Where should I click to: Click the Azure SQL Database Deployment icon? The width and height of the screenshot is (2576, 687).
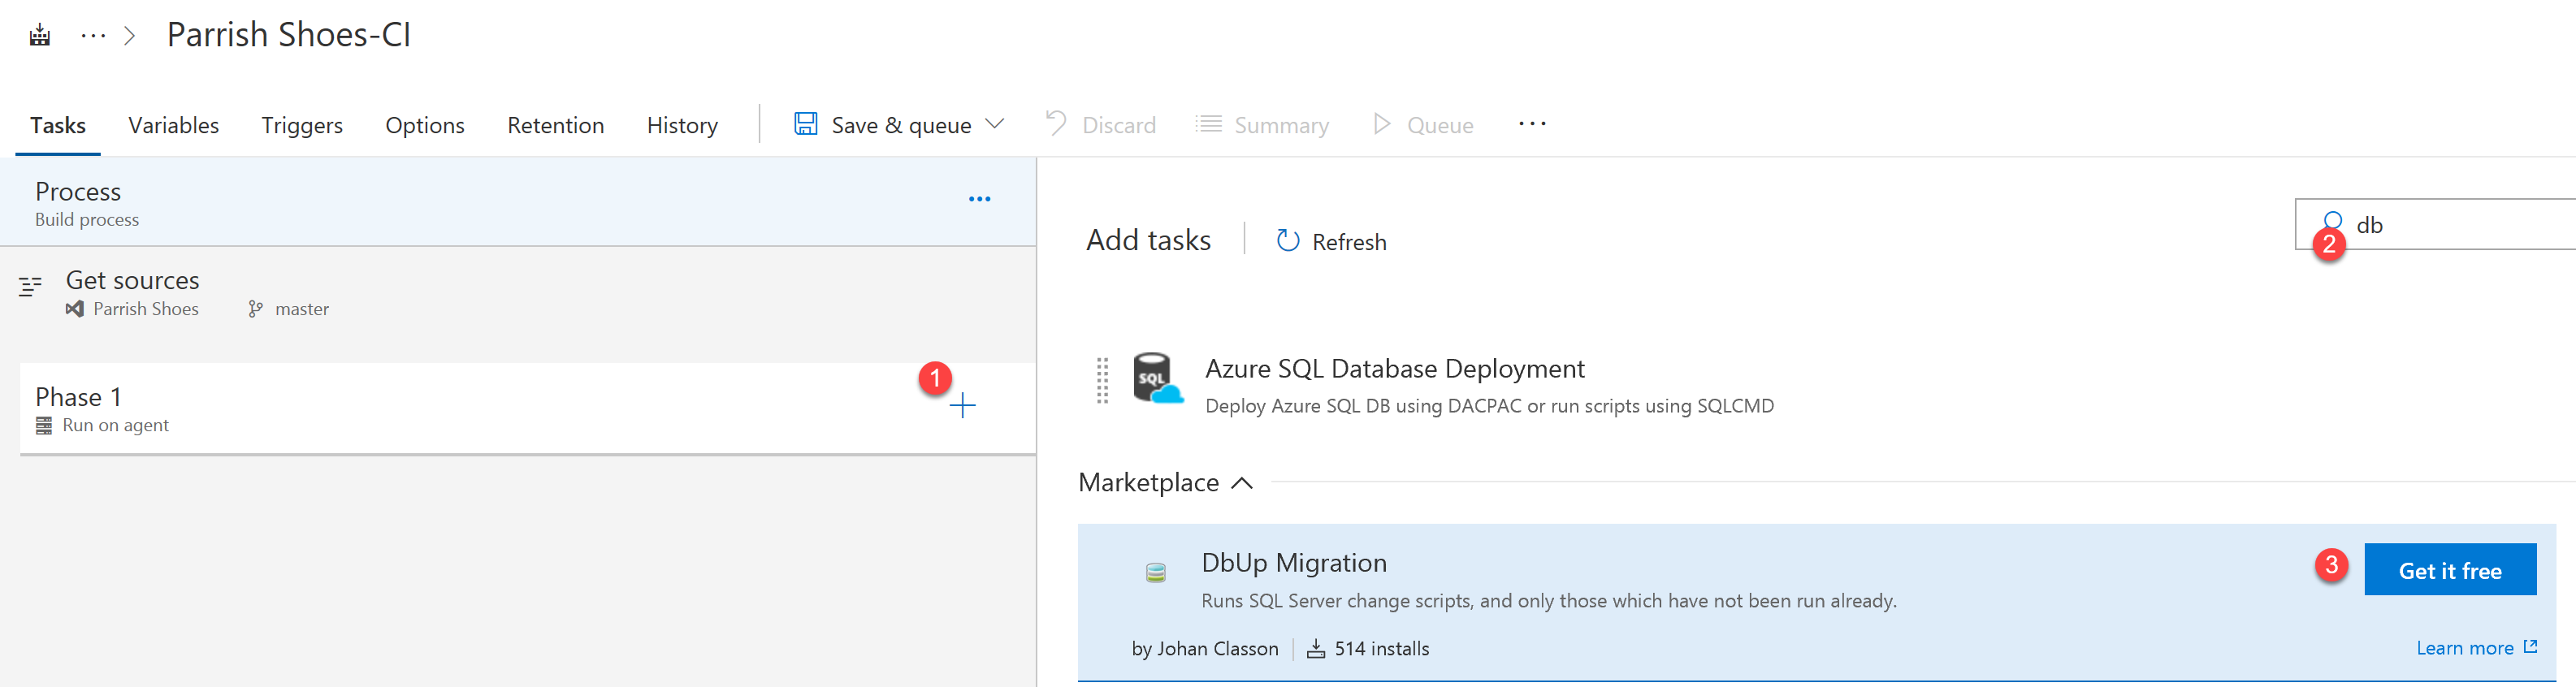(x=1157, y=379)
